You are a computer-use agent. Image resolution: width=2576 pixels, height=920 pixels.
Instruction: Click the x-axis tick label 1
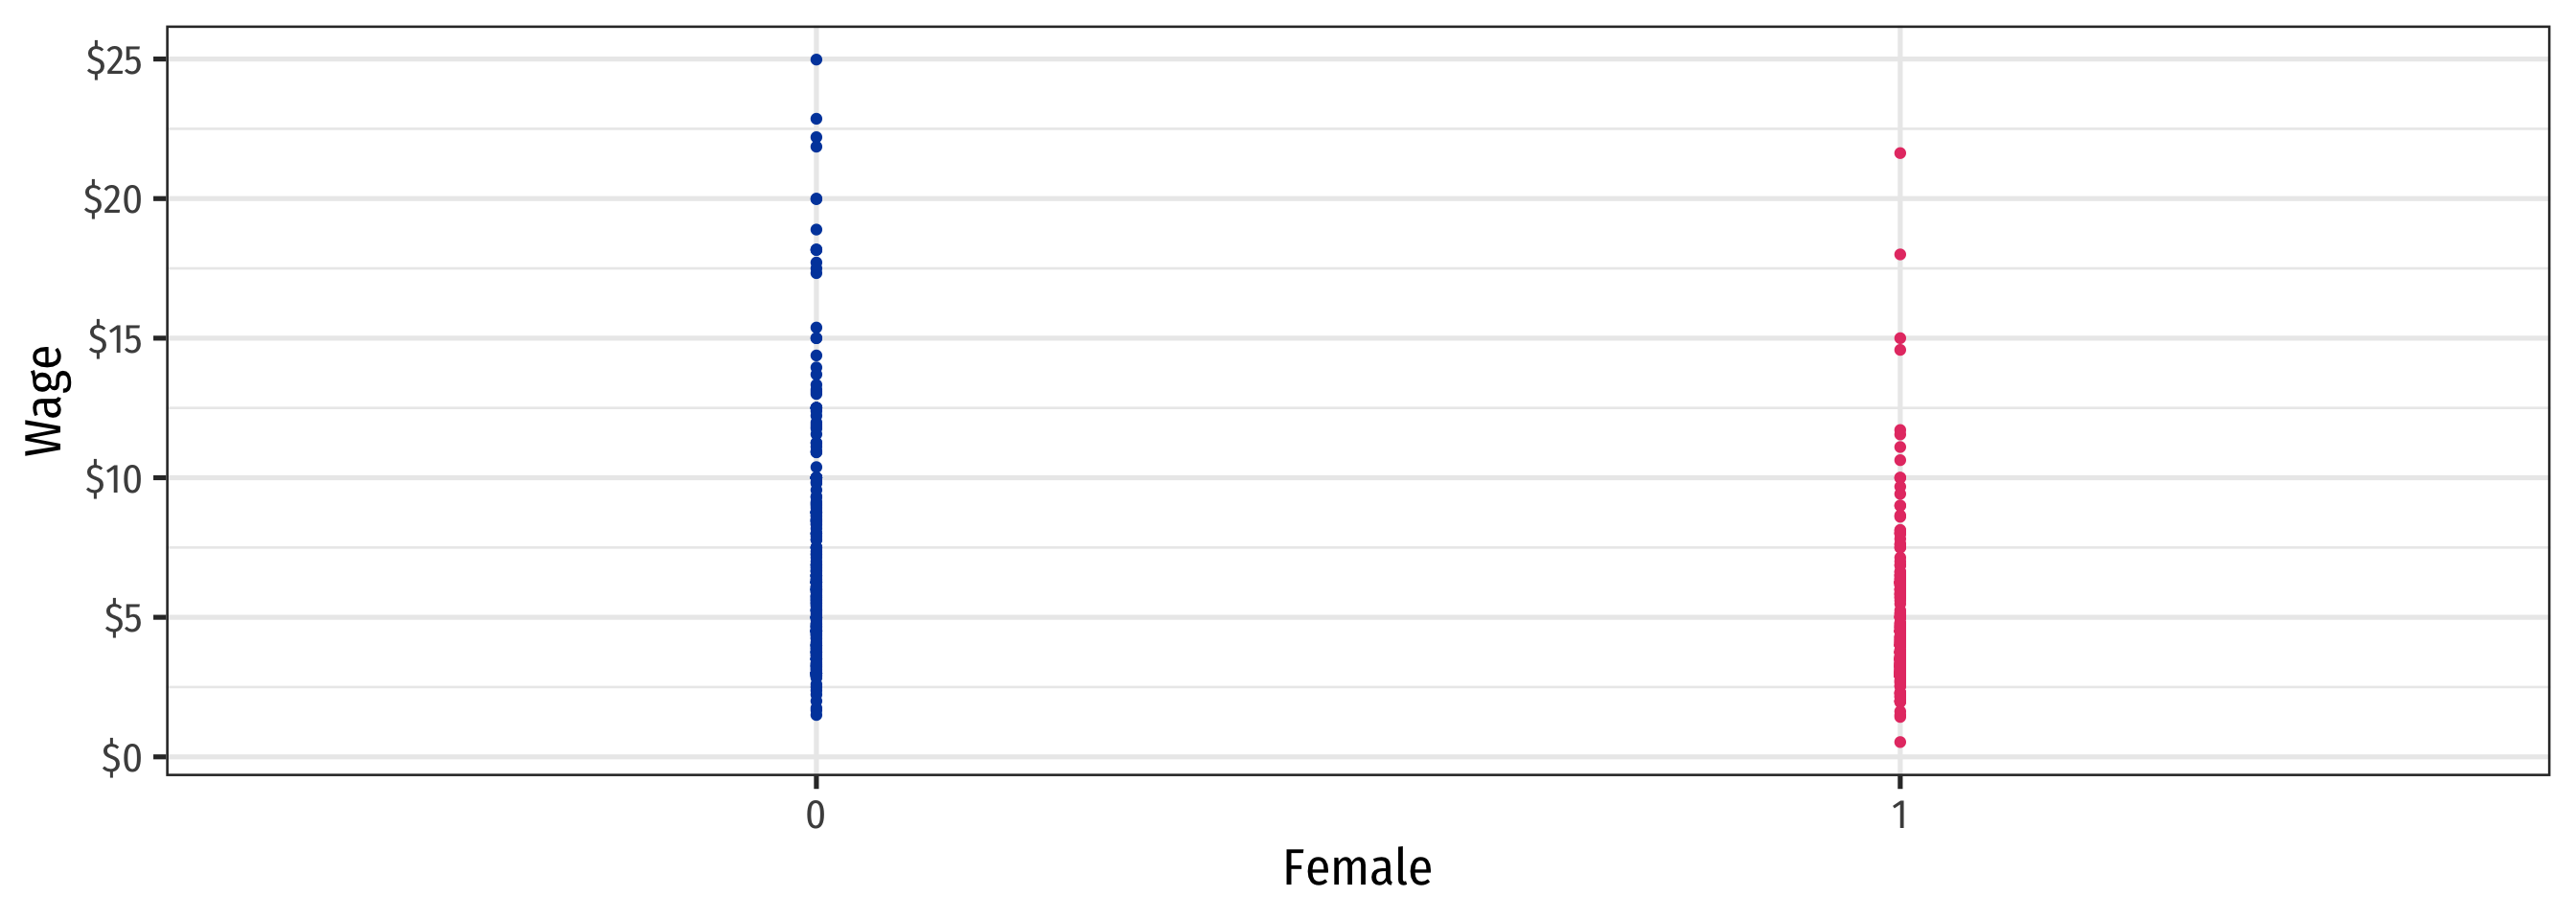click(x=1900, y=816)
